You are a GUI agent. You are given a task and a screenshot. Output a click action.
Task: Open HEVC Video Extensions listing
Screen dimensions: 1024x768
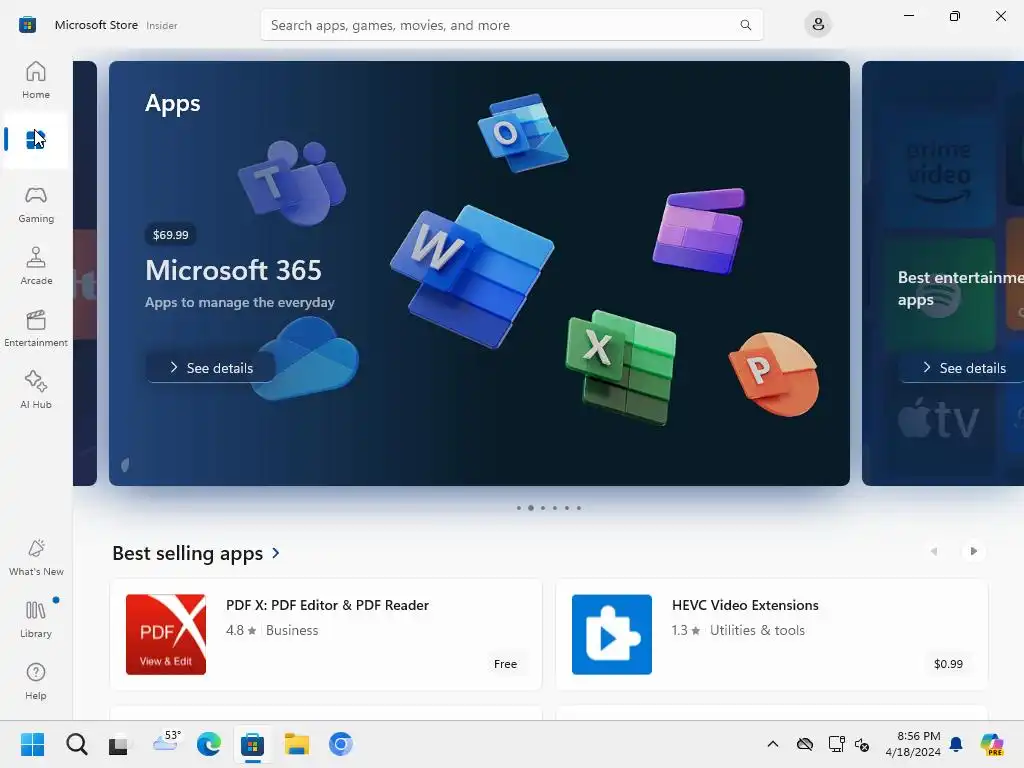tap(772, 634)
